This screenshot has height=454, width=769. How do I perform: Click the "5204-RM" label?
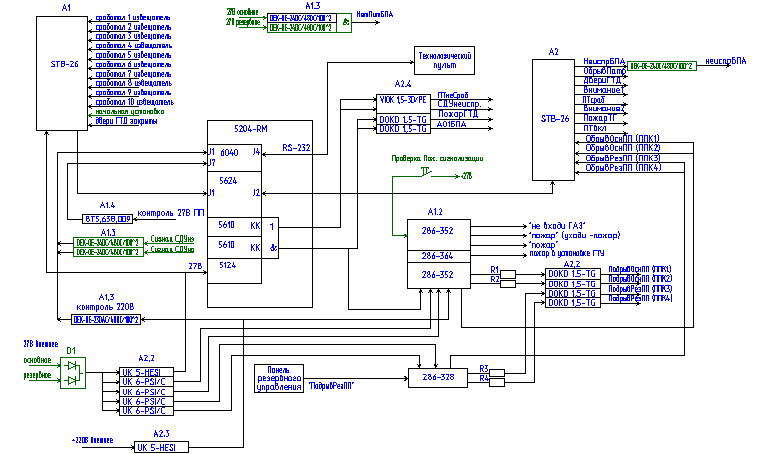point(251,129)
